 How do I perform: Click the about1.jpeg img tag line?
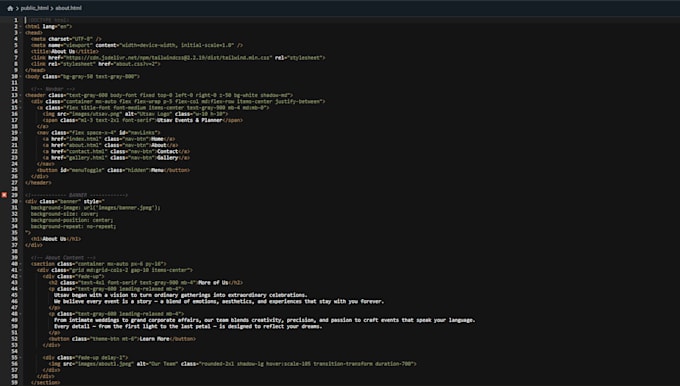point(232,364)
